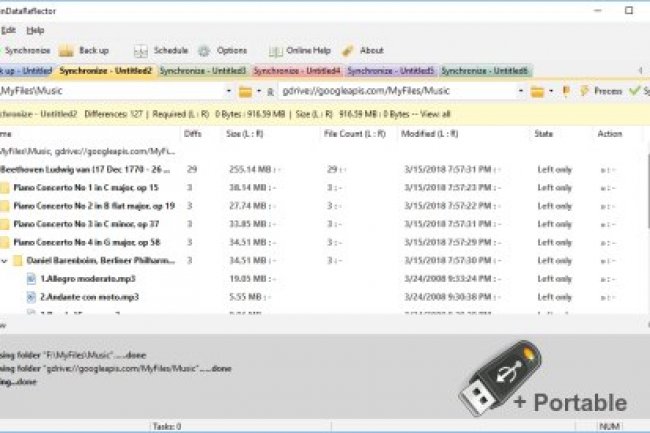Switch to the Synchronize - Untitled4 tab
Image resolution: width=650 pixels, height=433 pixels.
coord(297,71)
